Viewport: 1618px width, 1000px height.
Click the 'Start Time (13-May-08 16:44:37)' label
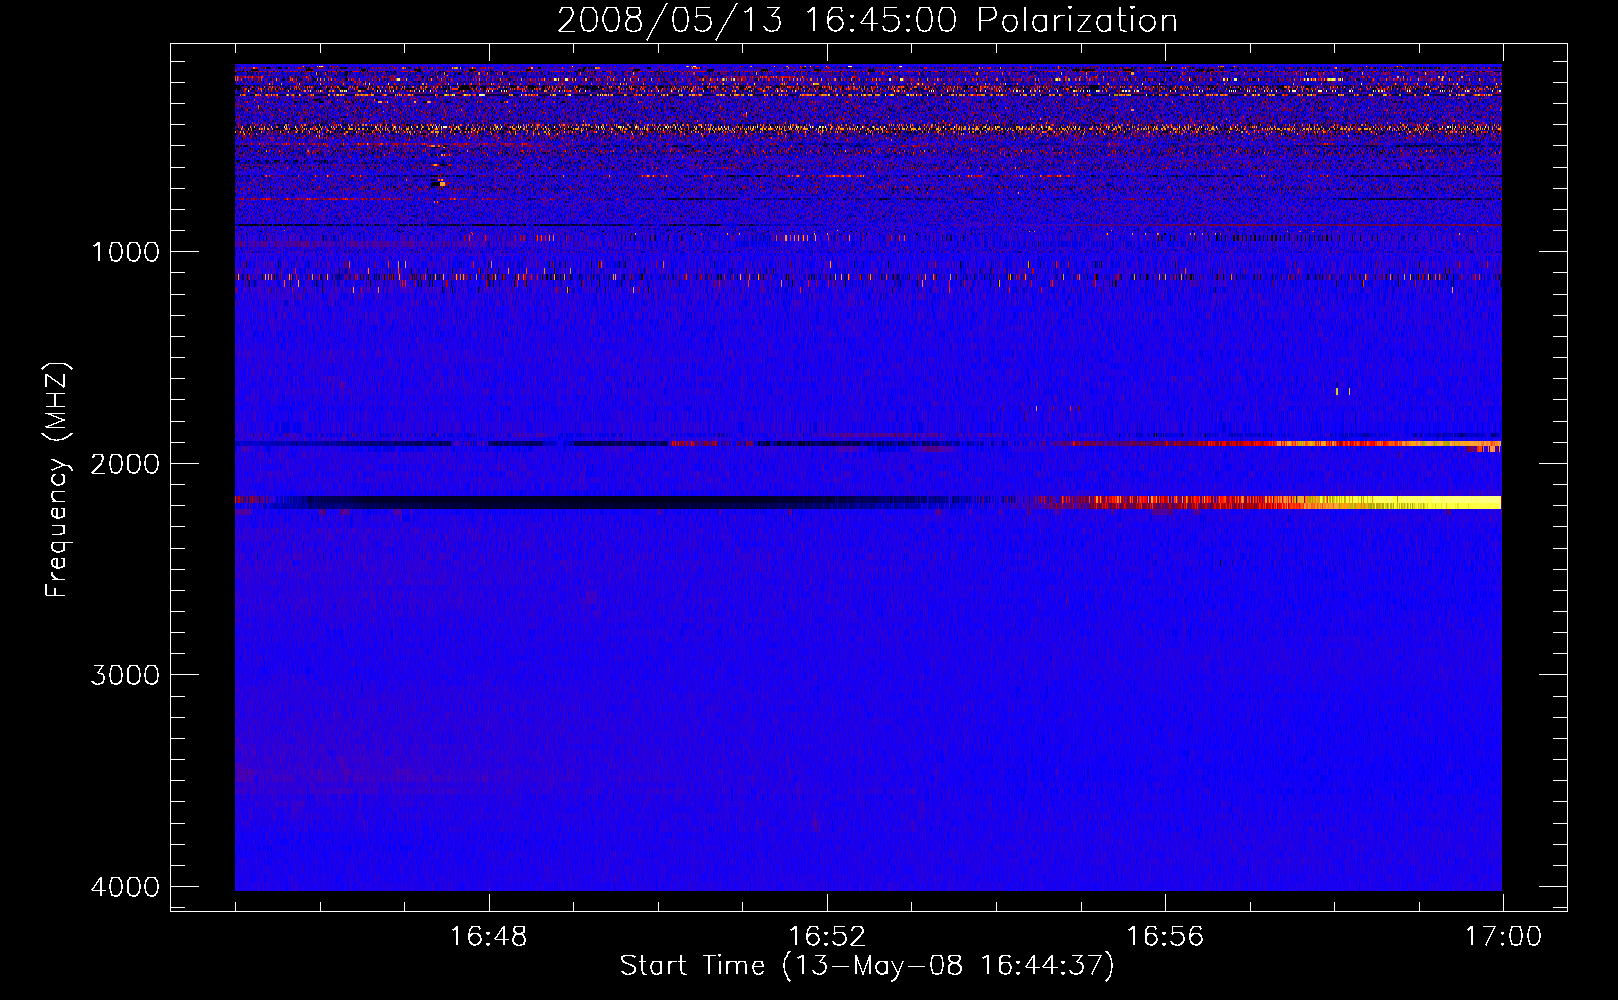[x=866, y=966]
